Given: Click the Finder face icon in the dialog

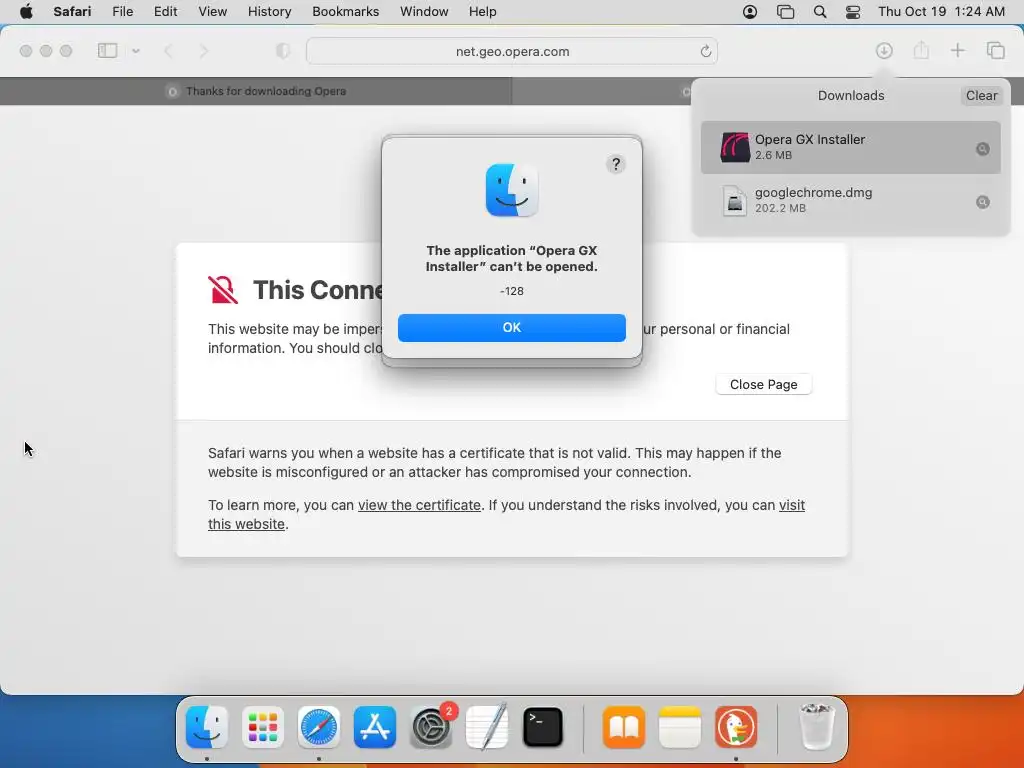Looking at the screenshot, I should click(x=511, y=190).
